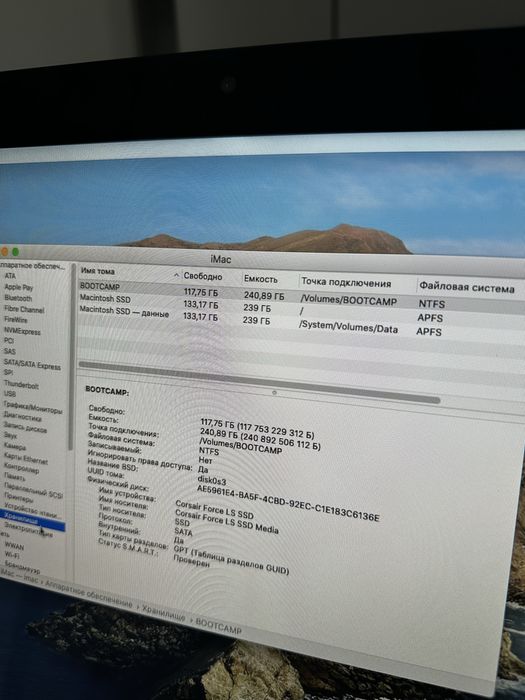Open Брандмауэр in the sidebar
The width and height of the screenshot is (525, 700).
coord(22,567)
